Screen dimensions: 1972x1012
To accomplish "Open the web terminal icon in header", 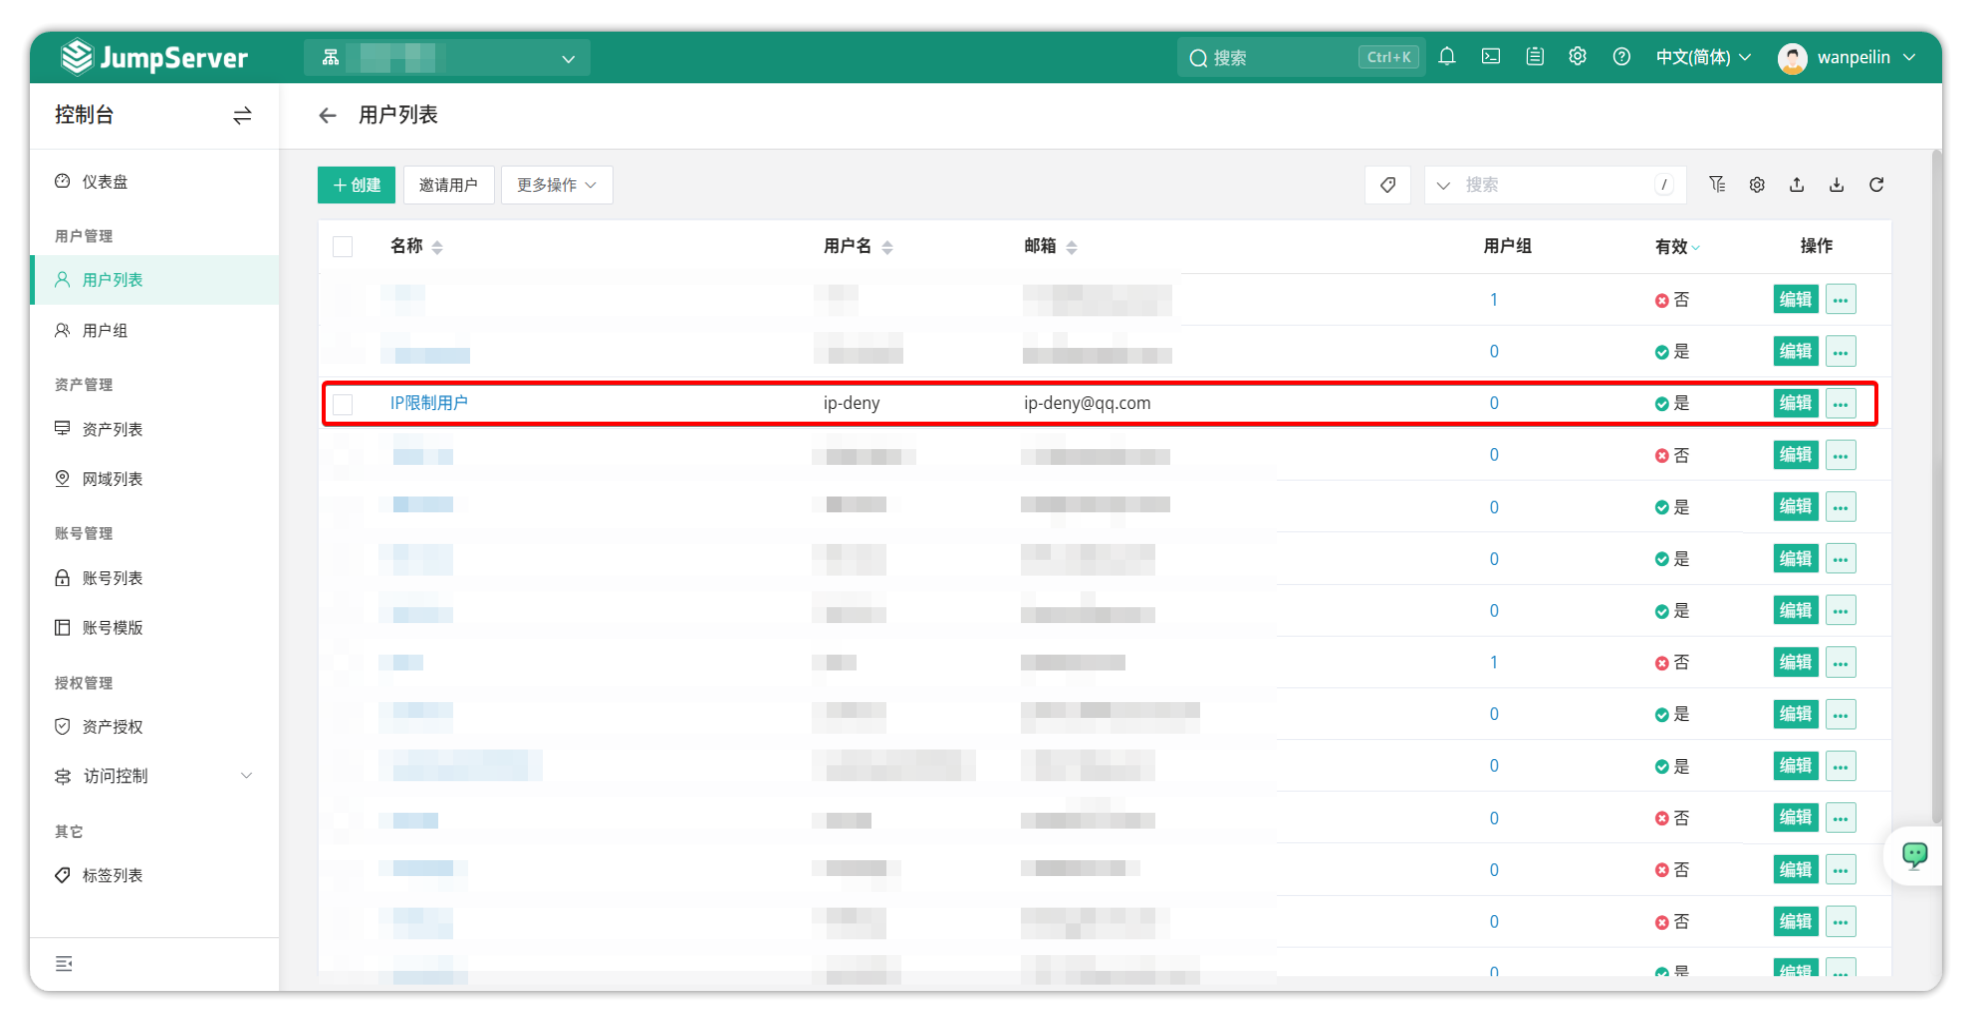I will coord(1490,57).
